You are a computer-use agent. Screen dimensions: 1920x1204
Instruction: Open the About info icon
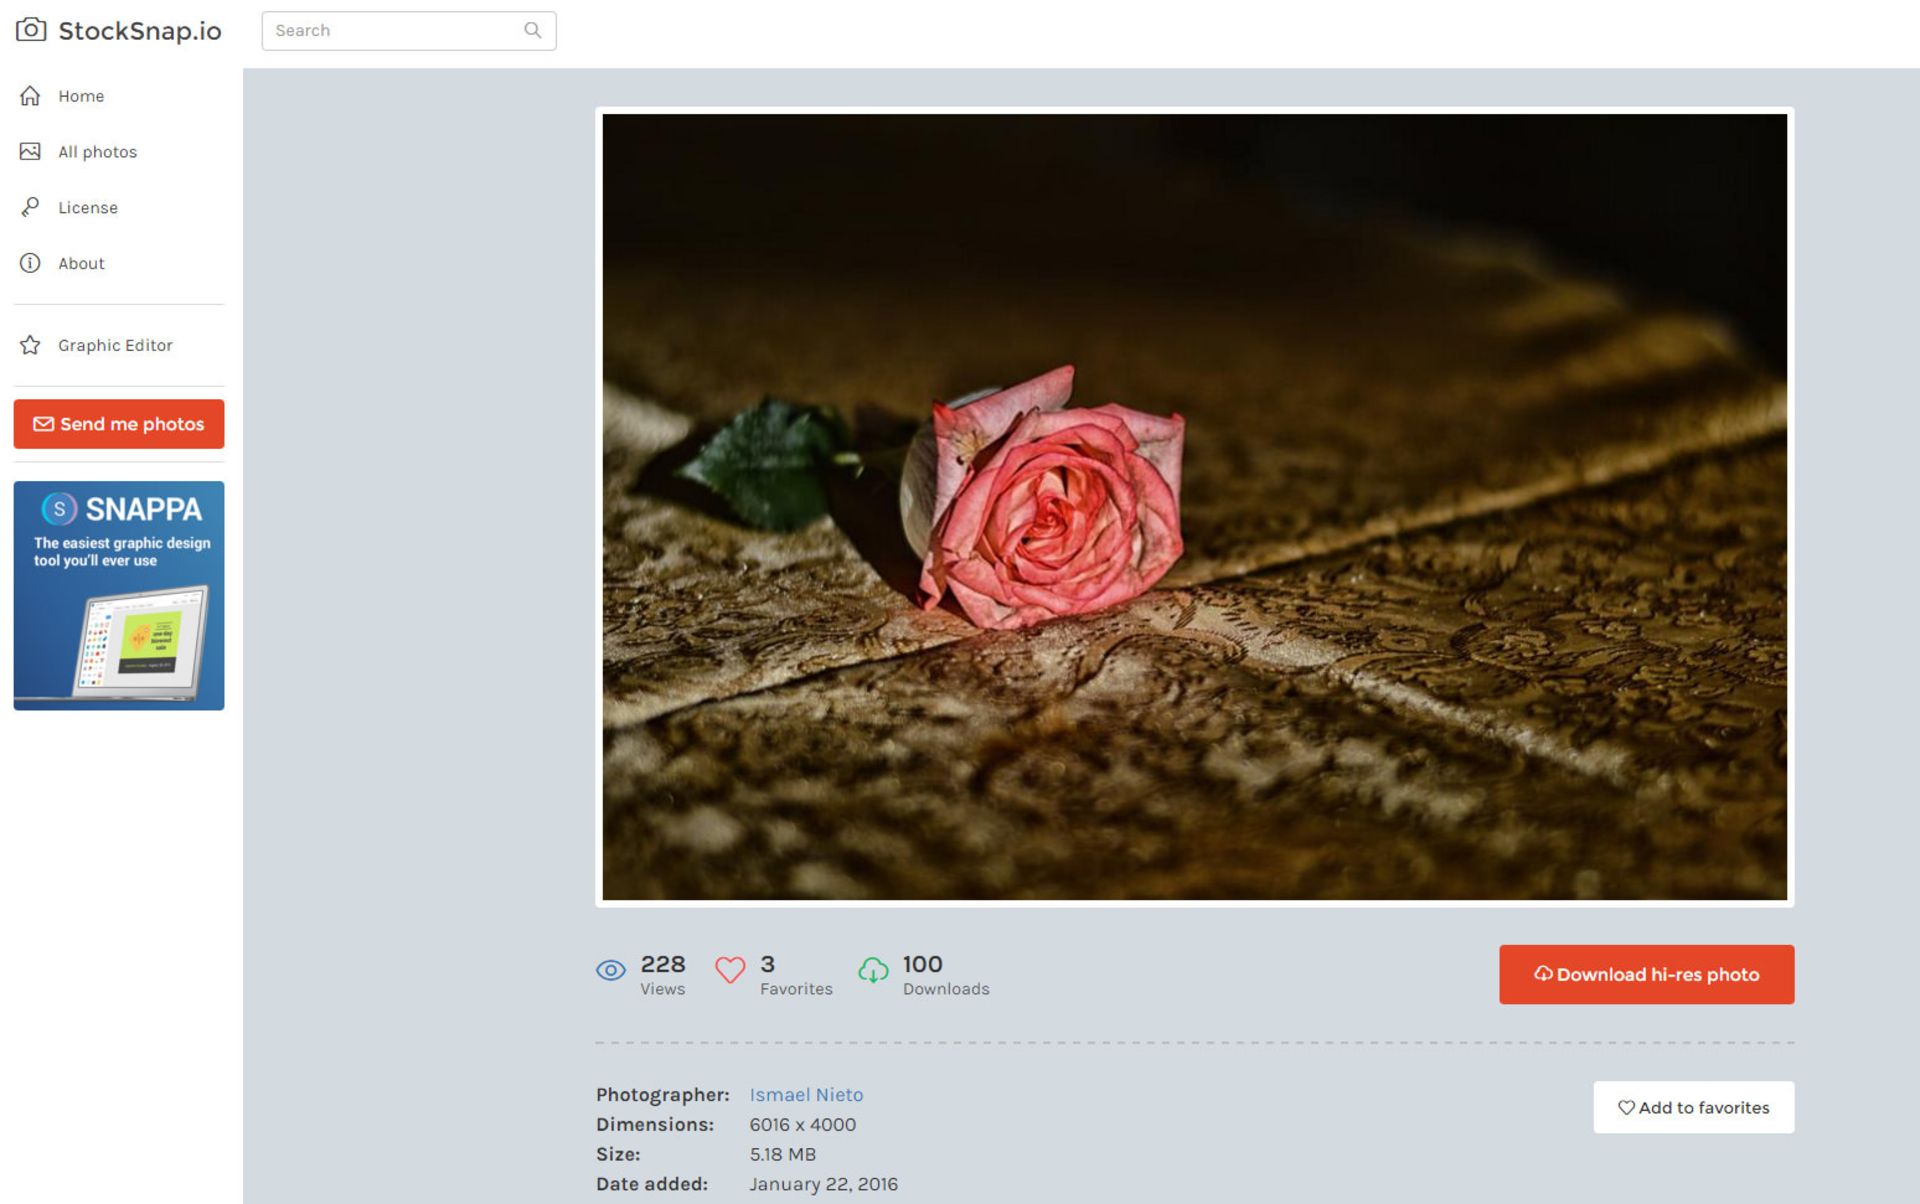pos(30,263)
